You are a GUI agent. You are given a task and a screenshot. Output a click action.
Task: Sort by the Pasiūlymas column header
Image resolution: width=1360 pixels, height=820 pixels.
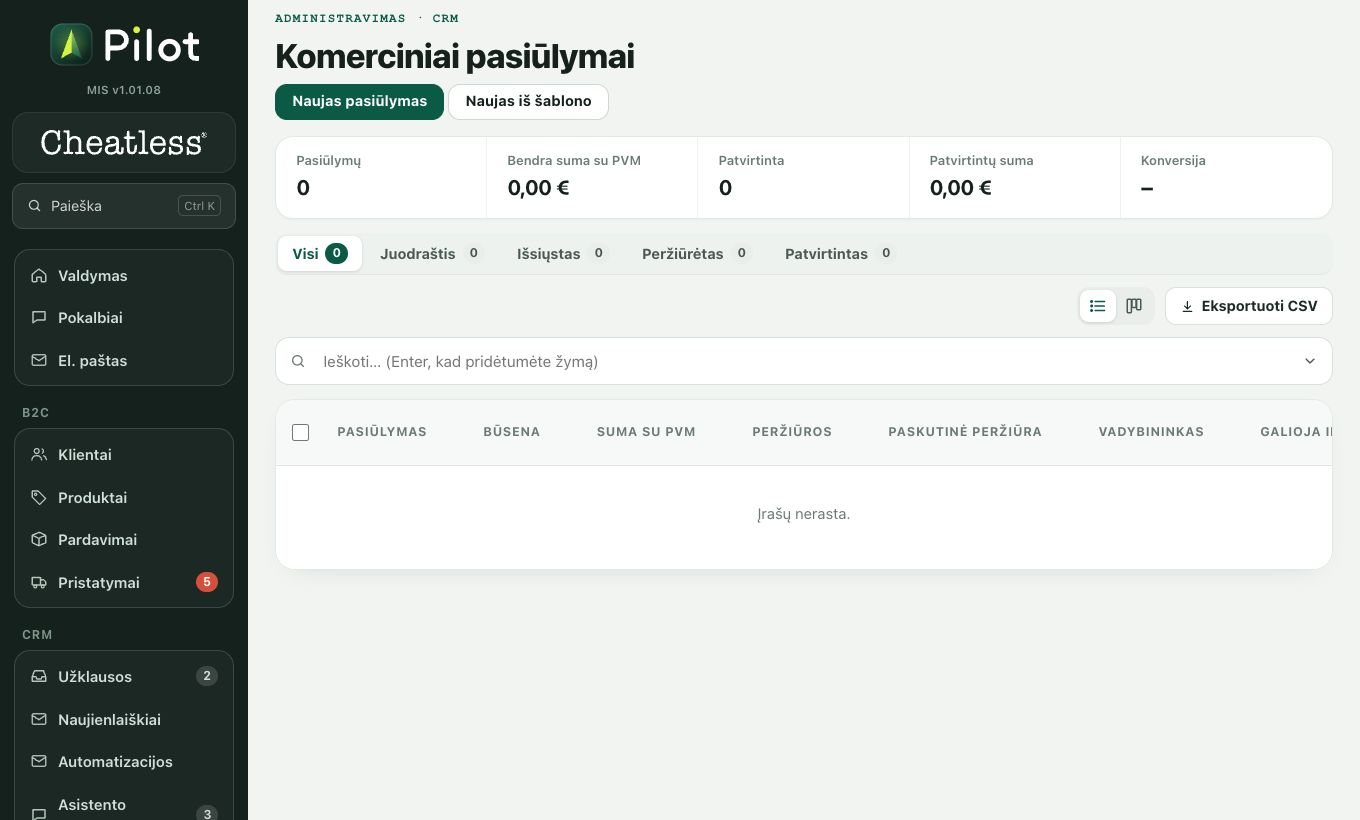point(382,432)
